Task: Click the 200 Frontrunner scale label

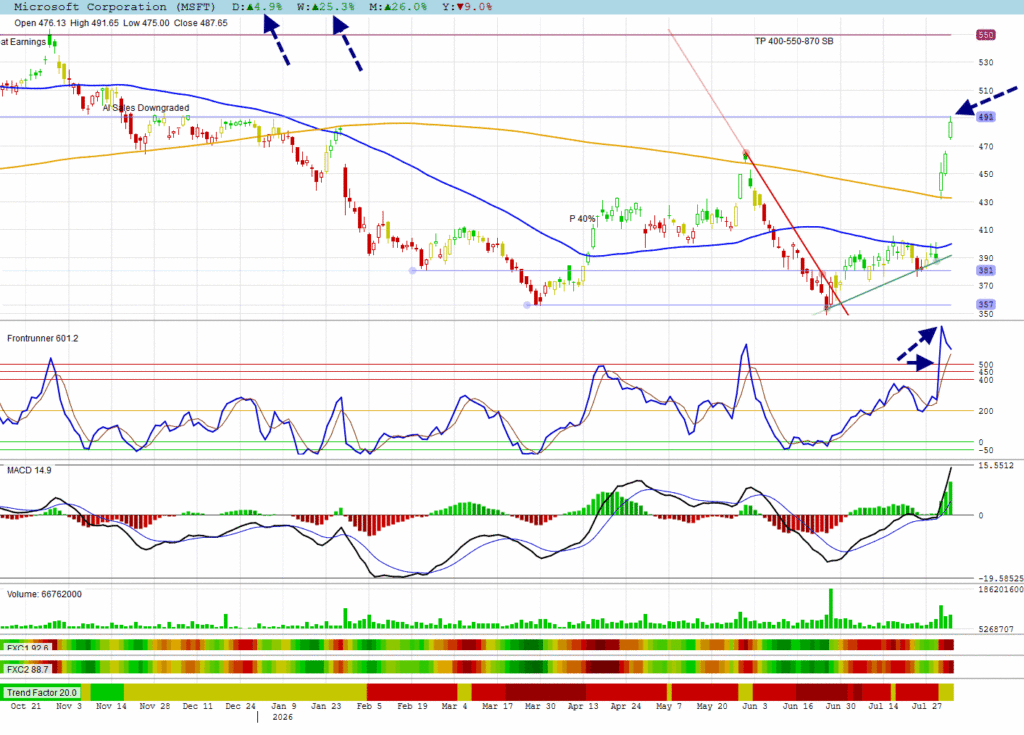Action: click(x=985, y=411)
